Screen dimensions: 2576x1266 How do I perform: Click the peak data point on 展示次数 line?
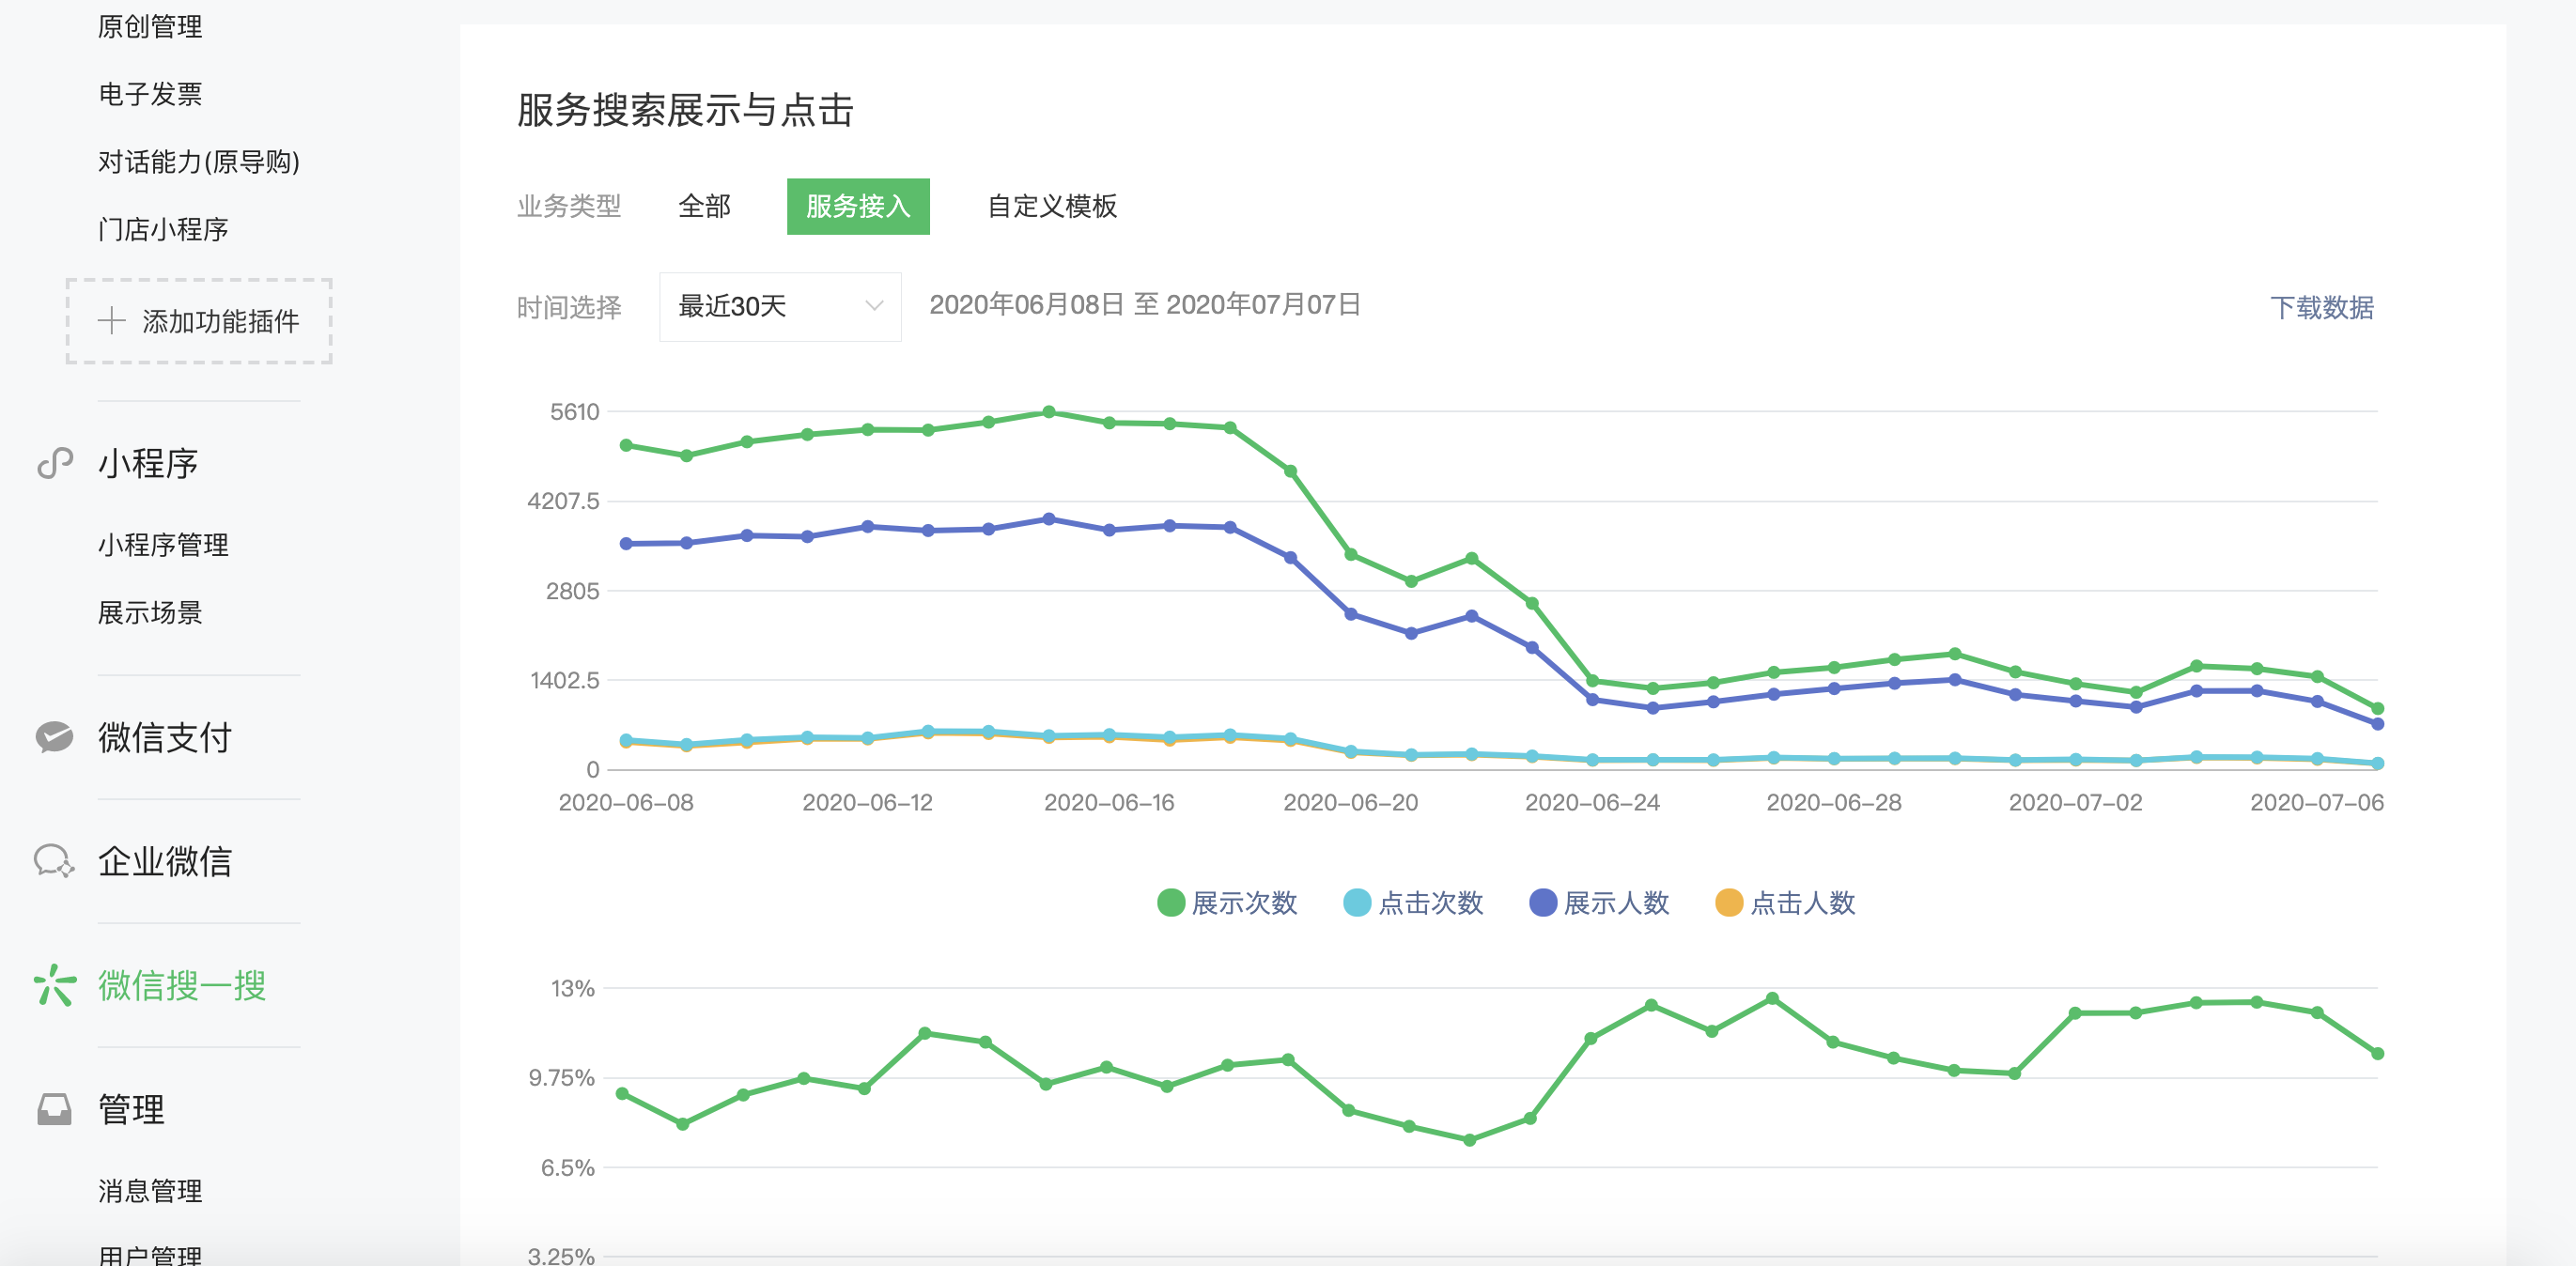tap(1048, 412)
